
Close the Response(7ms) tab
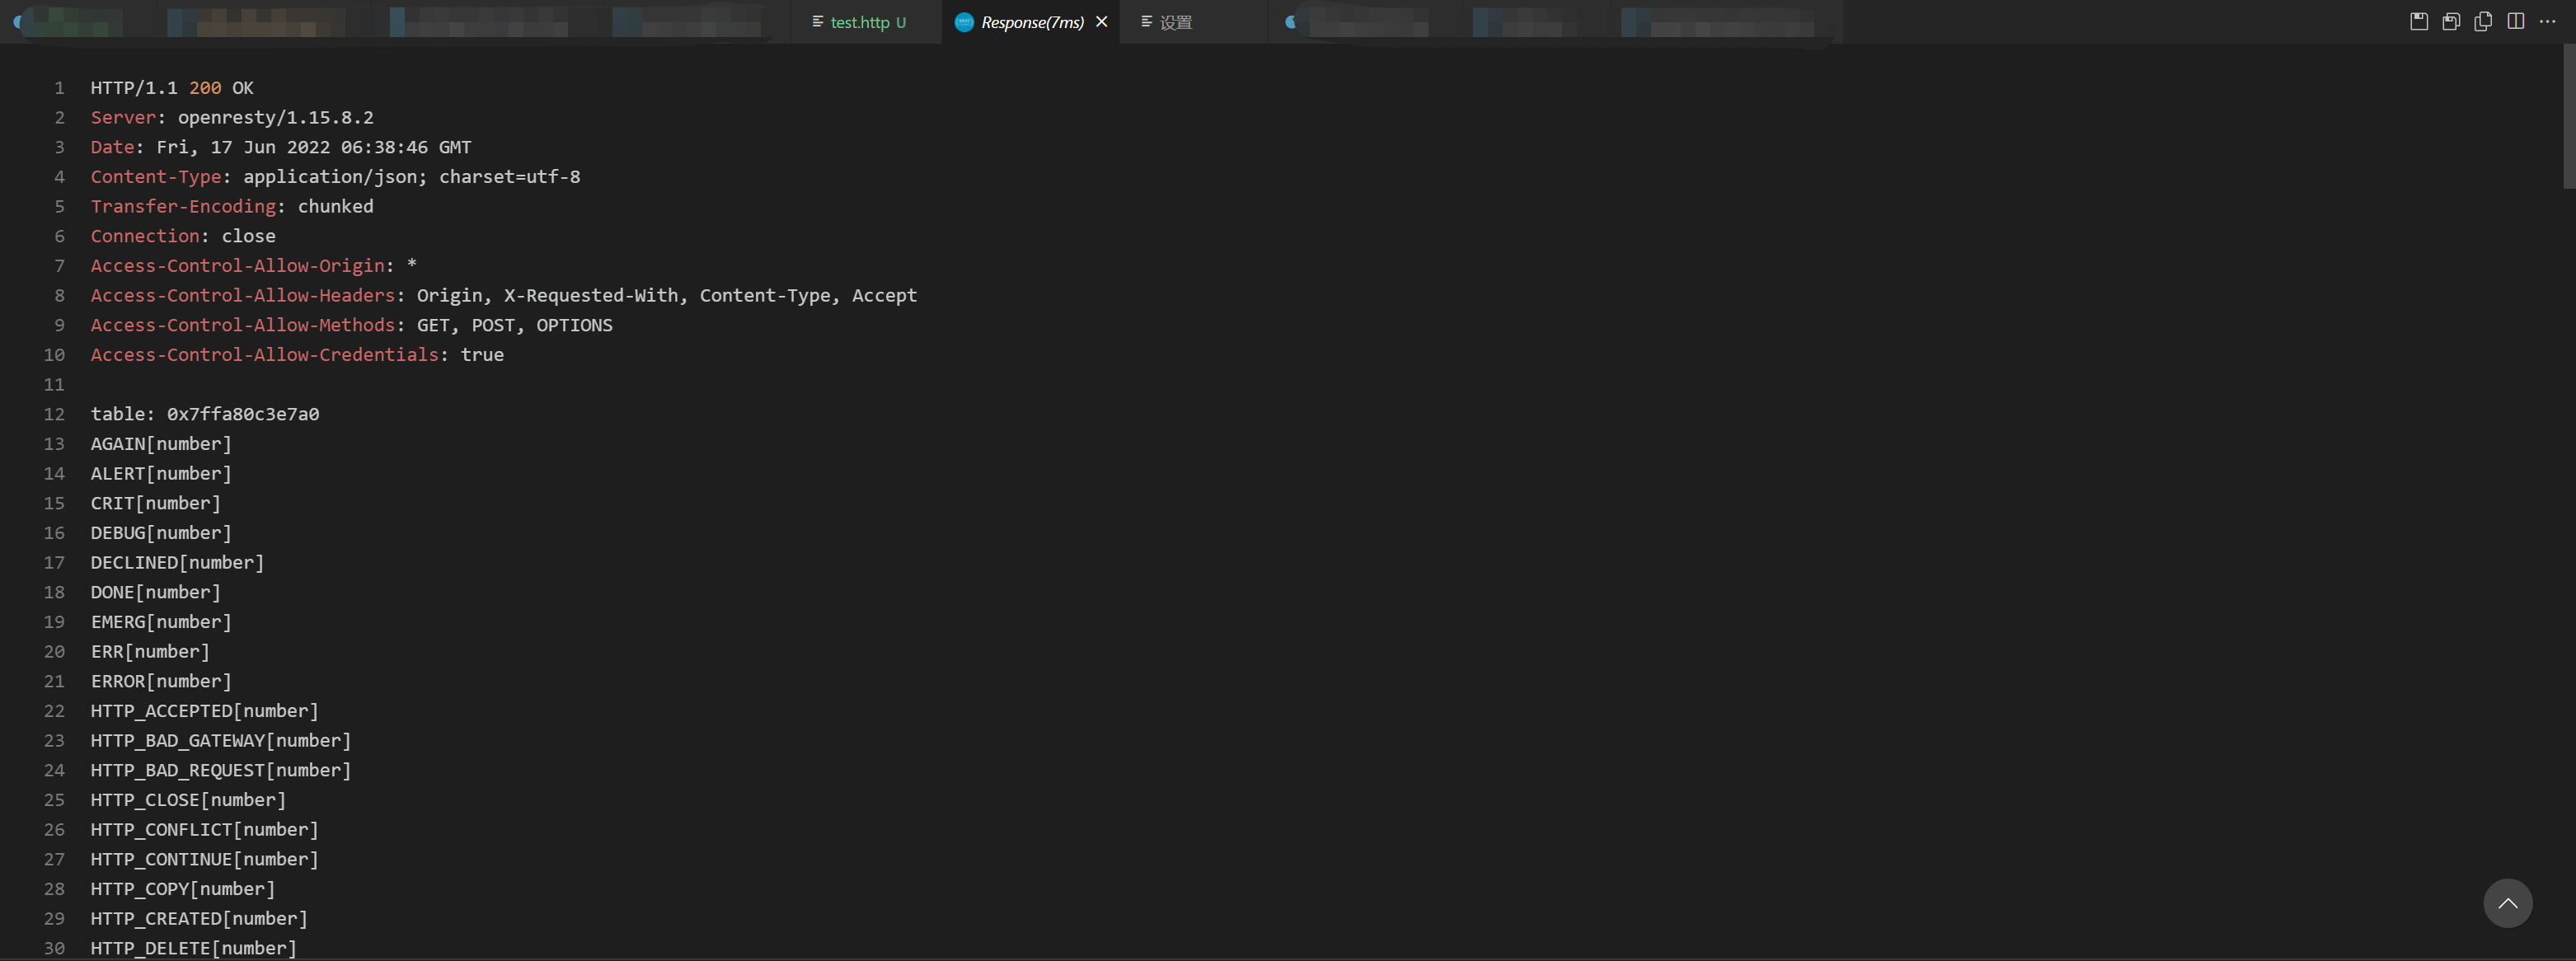1103,21
